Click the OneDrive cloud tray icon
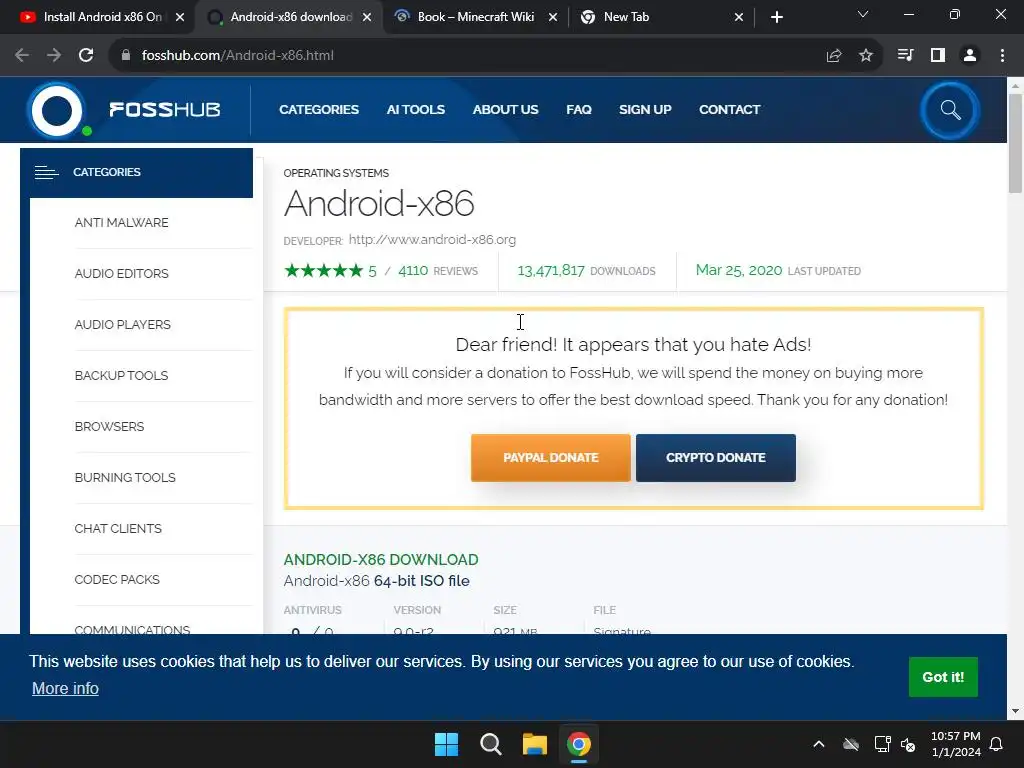The height and width of the screenshot is (768, 1024). pyautogui.click(x=851, y=744)
